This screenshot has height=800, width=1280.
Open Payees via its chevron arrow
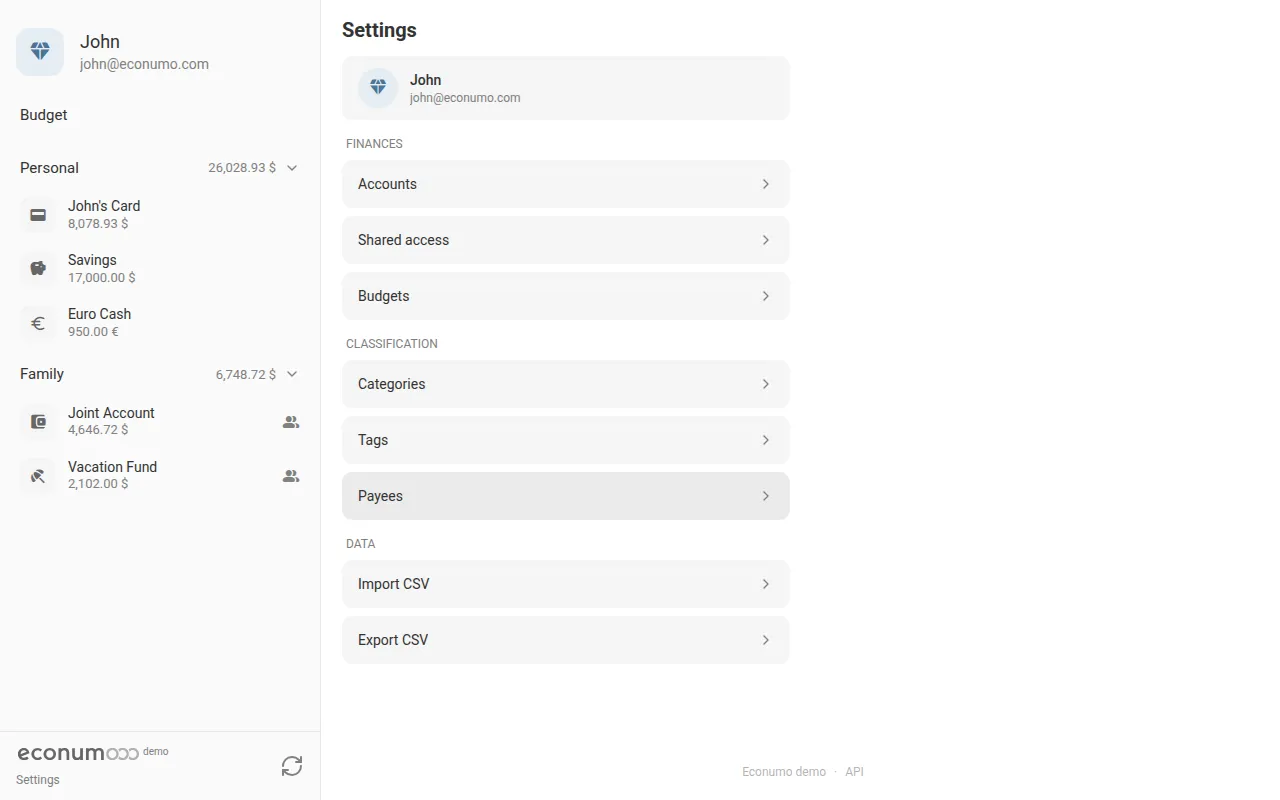point(766,496)
